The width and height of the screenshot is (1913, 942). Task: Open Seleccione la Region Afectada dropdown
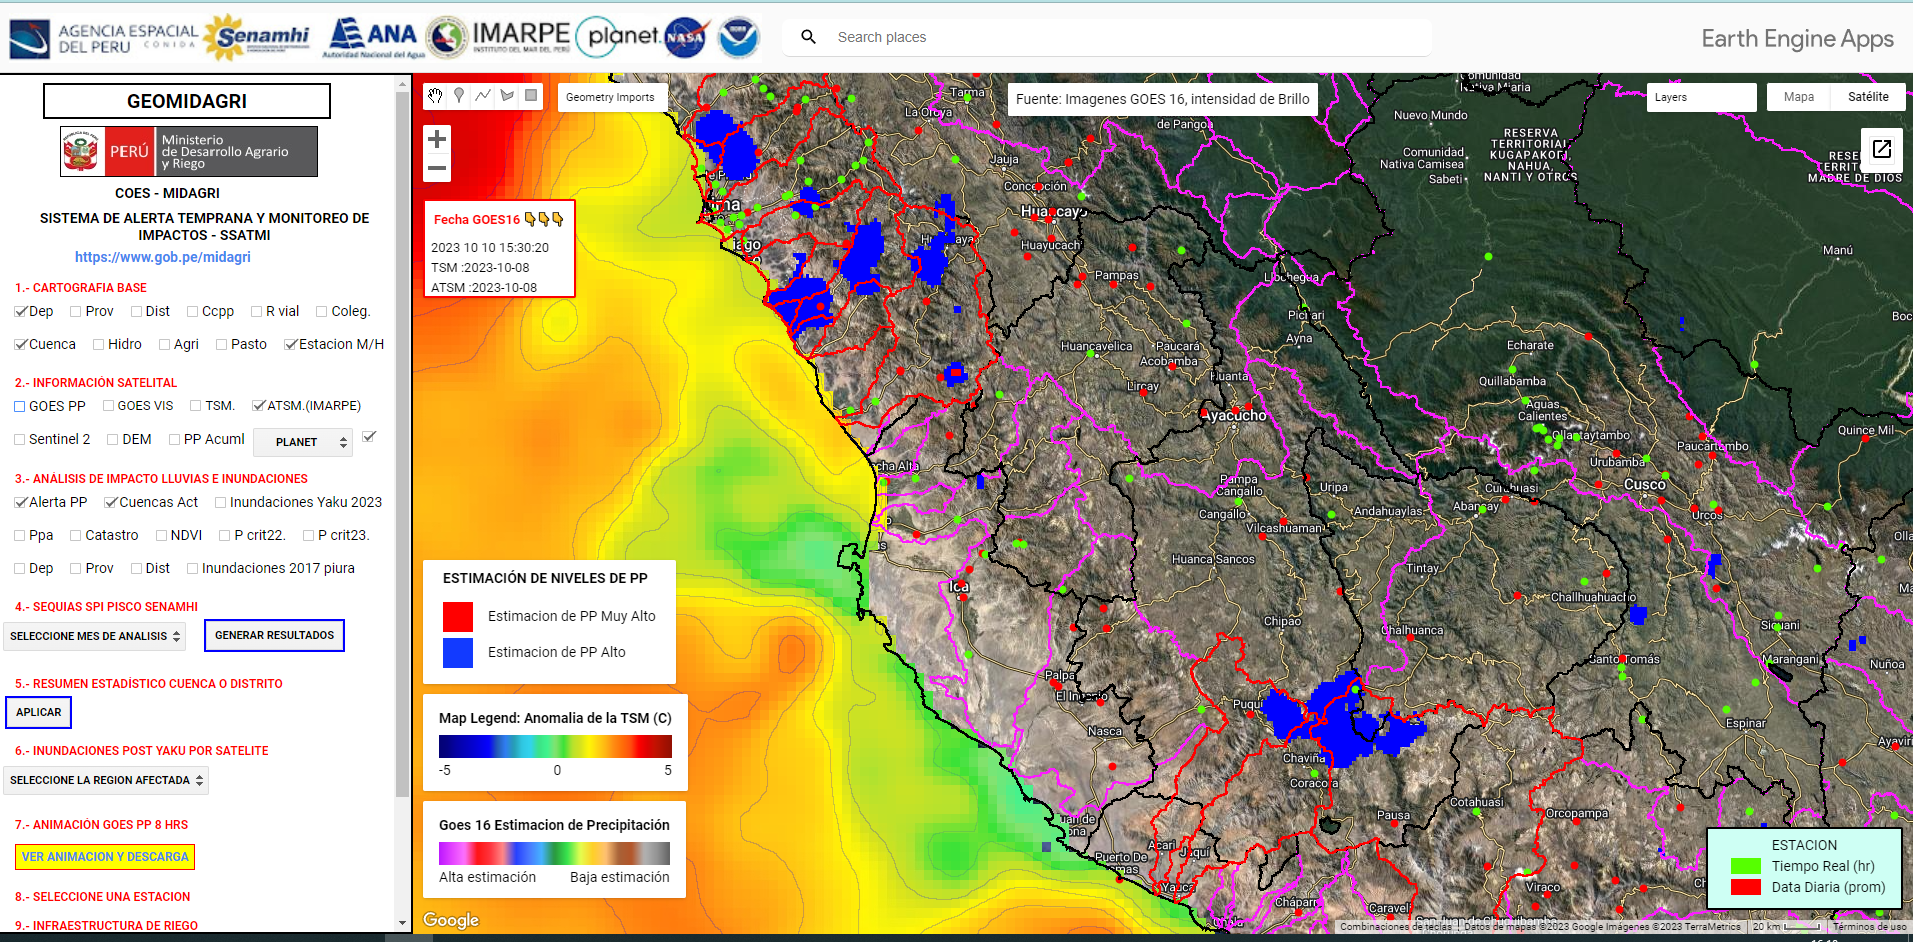coord(106,780)
